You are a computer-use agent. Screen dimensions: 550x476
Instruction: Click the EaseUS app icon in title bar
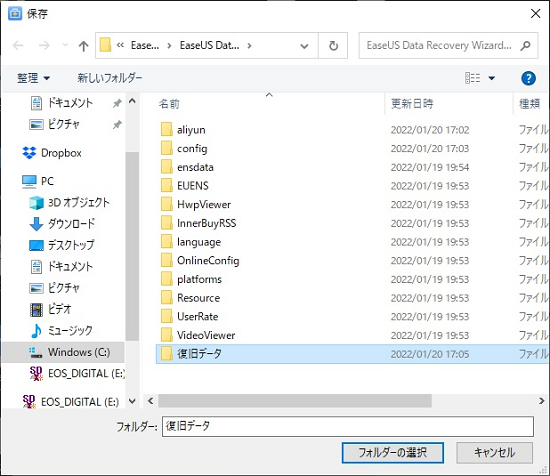pyautogui.click(x=15, y=14)
